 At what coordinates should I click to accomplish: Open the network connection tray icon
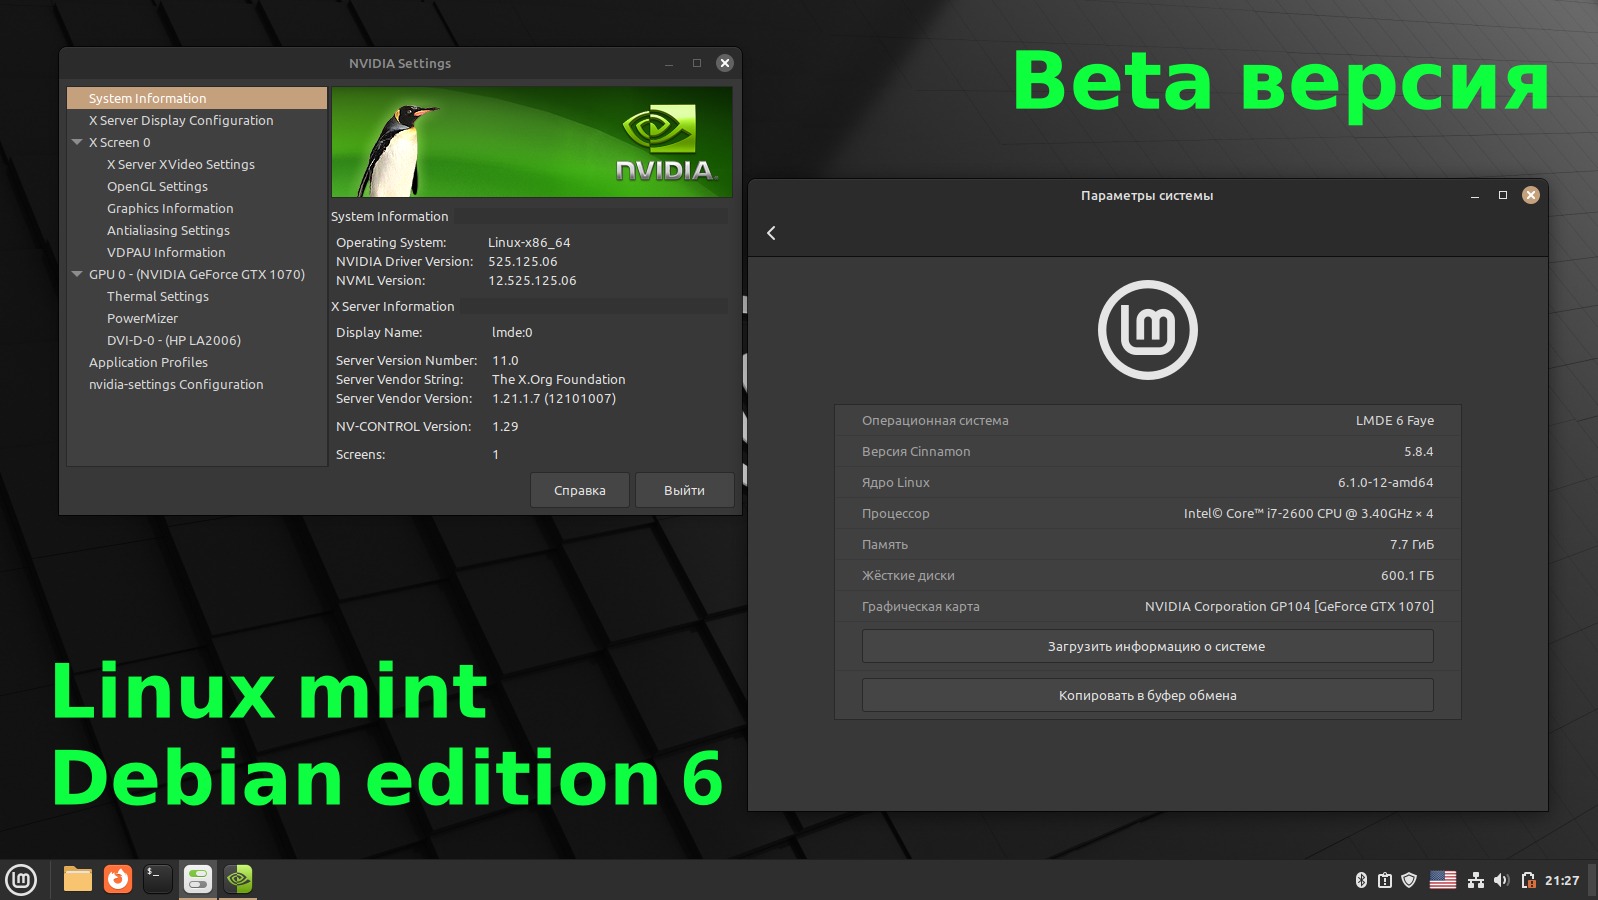(x=1476, y=880)
